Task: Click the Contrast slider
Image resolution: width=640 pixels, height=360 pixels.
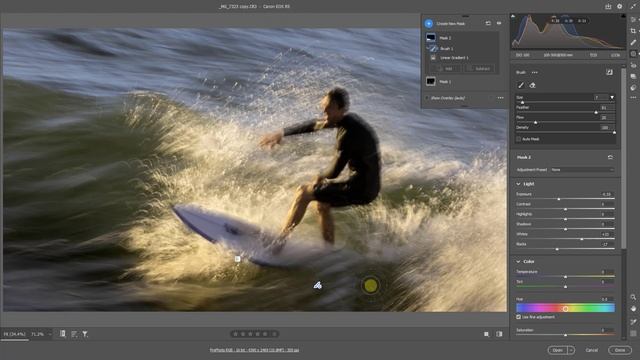Action: pos(565,209)
